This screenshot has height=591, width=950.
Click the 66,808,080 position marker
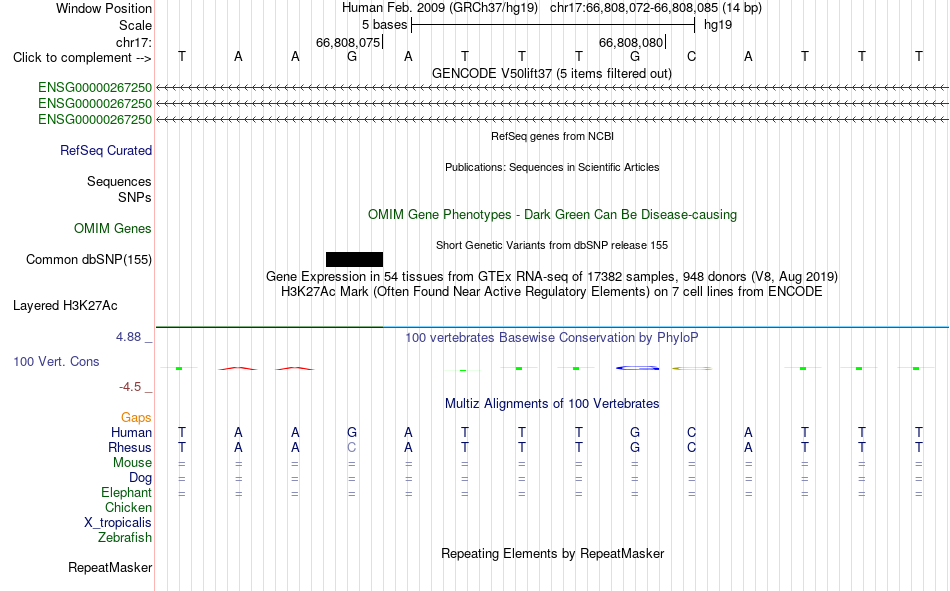632,42
